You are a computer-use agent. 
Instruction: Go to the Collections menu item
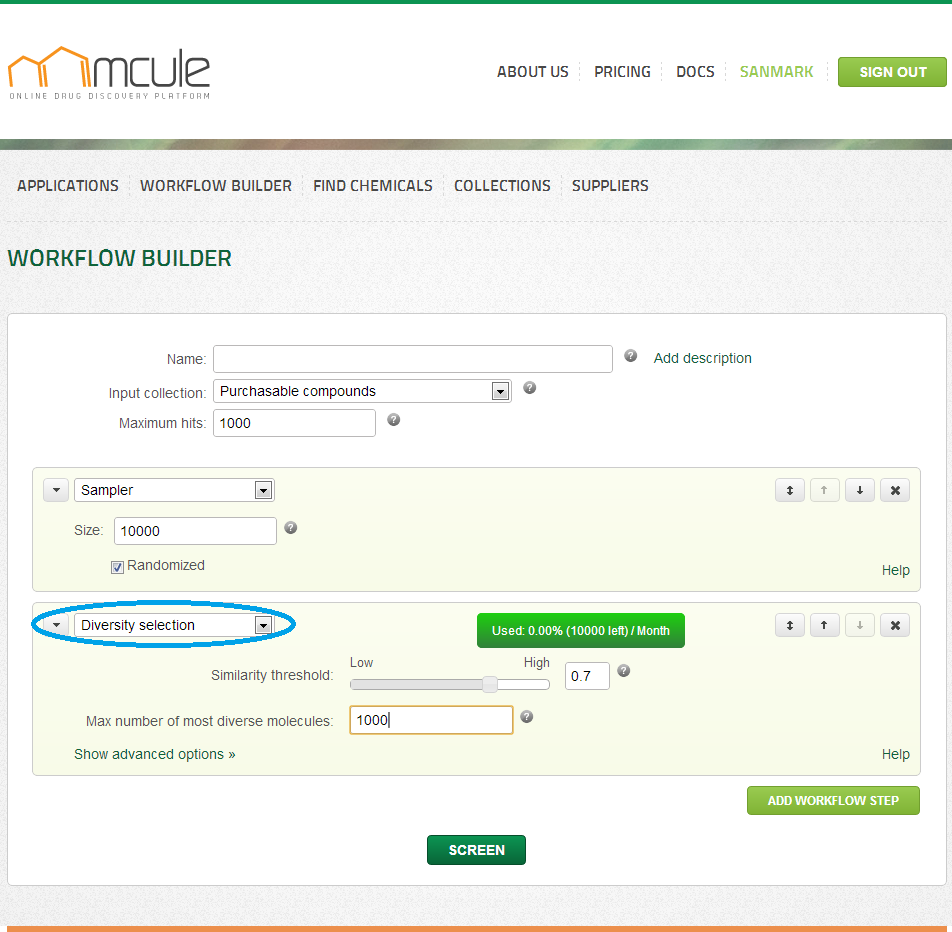[502, 186]
